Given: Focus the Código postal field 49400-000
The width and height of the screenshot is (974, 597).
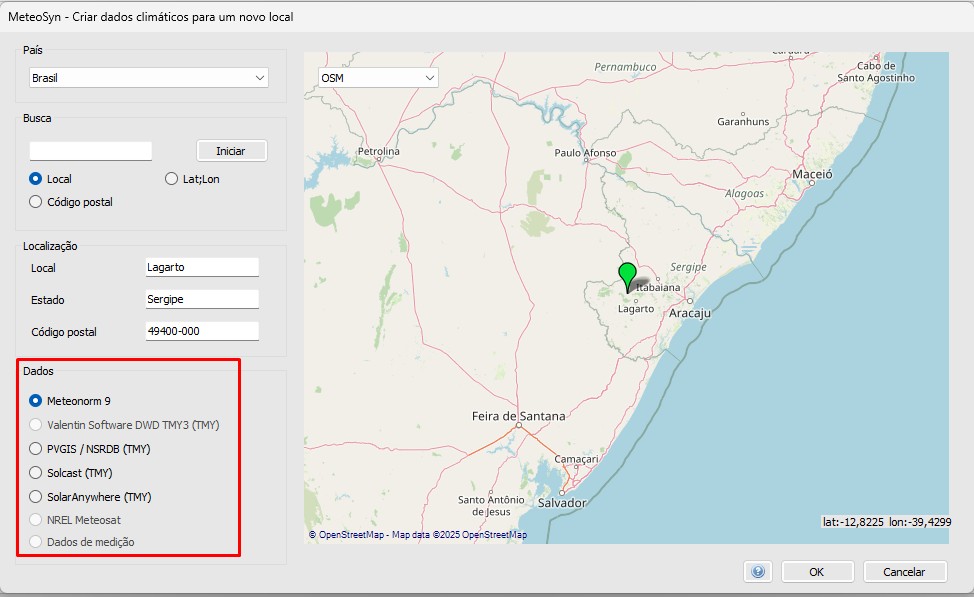Looking at the screenshot, I should [x=202, y=332].
